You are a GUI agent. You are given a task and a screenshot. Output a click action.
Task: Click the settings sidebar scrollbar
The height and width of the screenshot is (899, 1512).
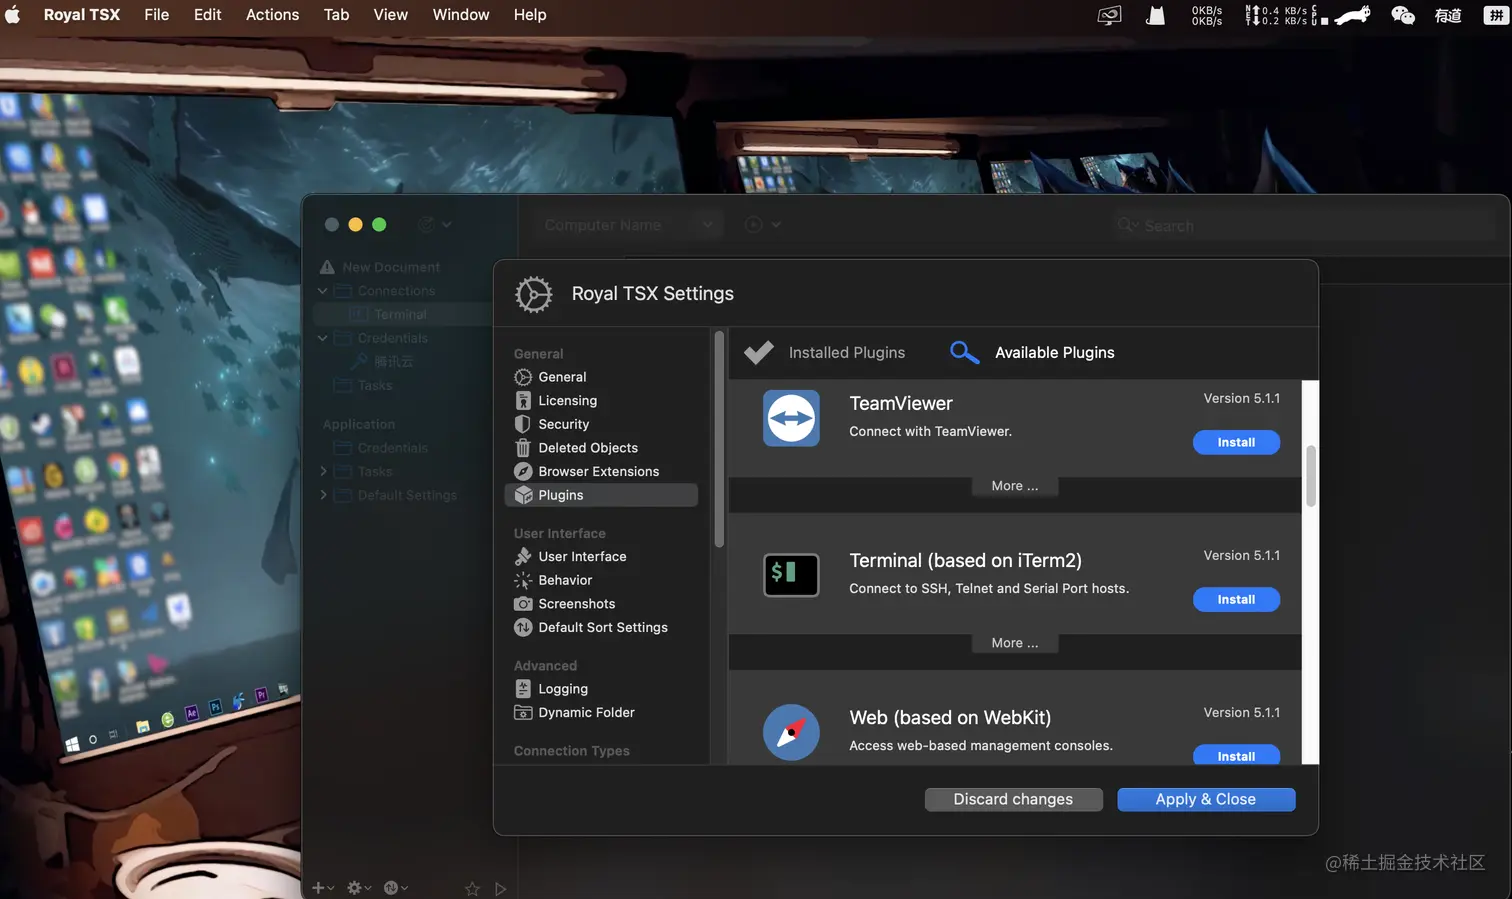(719, 440)
